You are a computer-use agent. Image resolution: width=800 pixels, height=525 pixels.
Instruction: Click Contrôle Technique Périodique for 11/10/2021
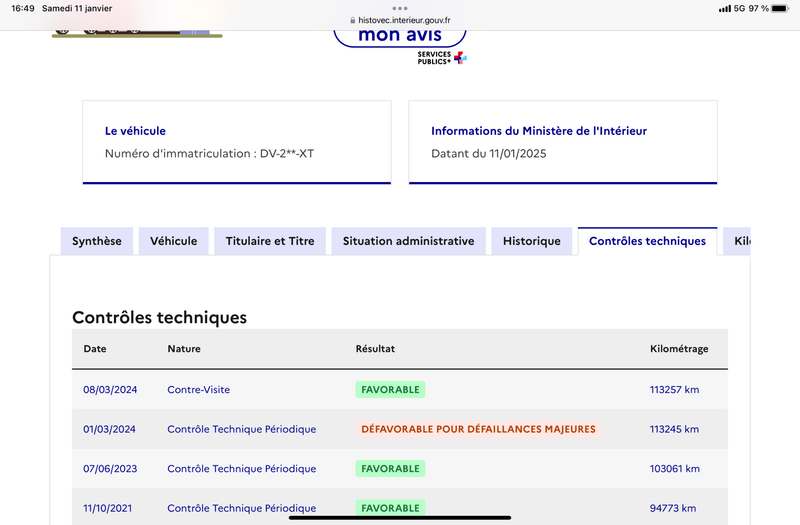pos(242,508)
